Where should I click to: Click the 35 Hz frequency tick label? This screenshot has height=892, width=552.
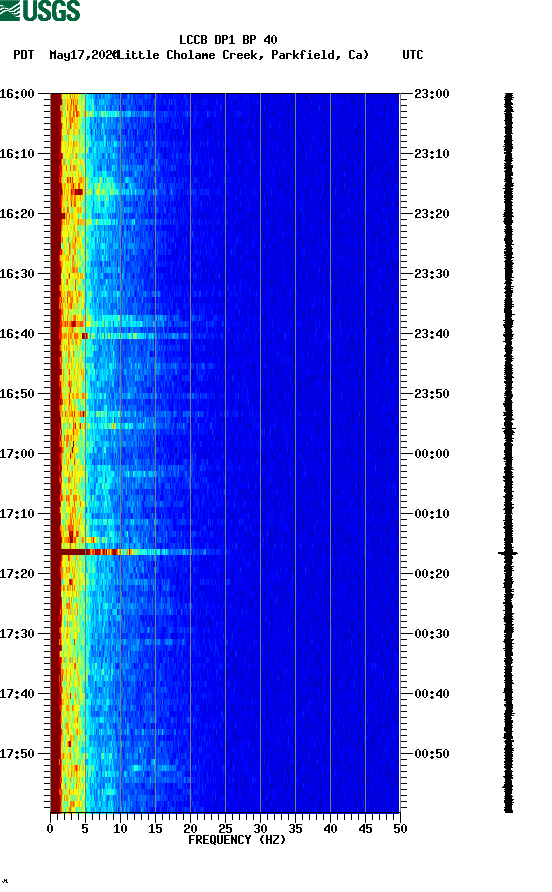(x=295, y=829)
